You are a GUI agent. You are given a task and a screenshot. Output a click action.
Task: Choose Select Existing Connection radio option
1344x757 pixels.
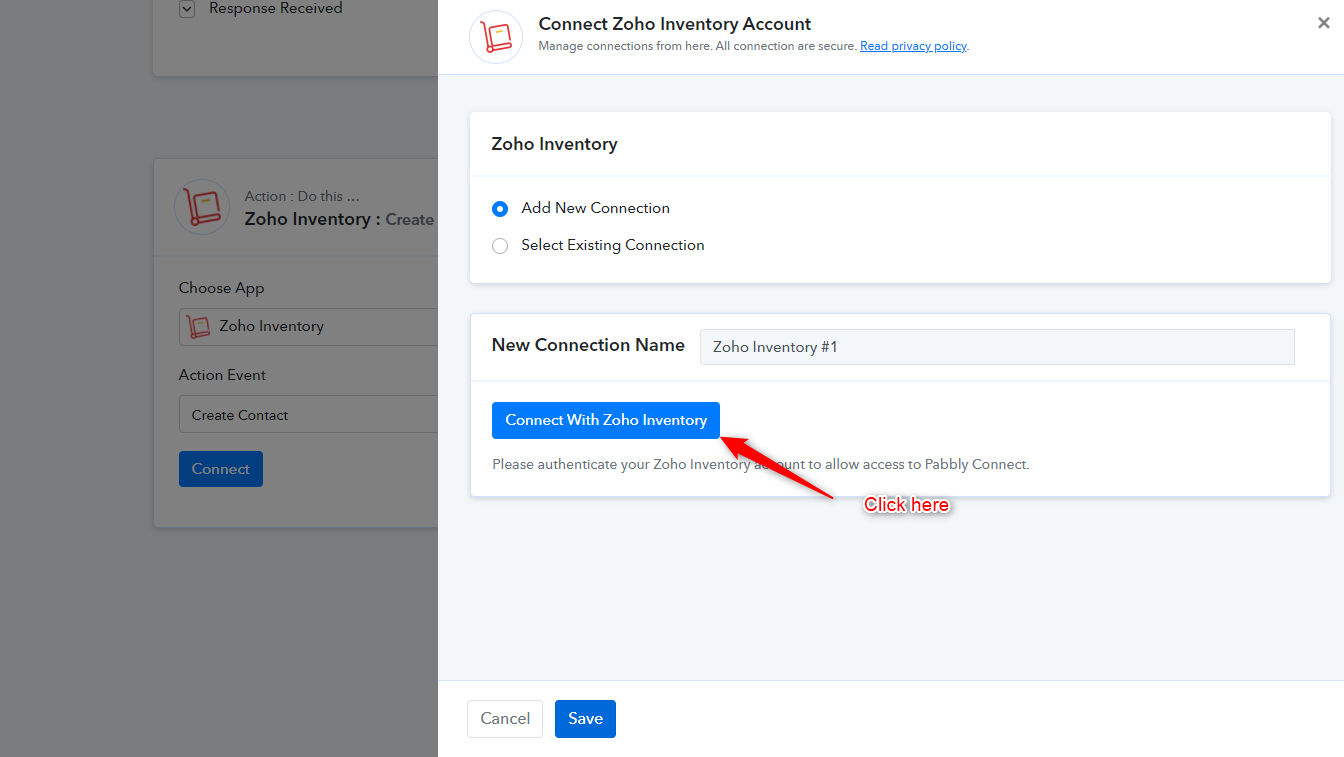pos(500,246)
